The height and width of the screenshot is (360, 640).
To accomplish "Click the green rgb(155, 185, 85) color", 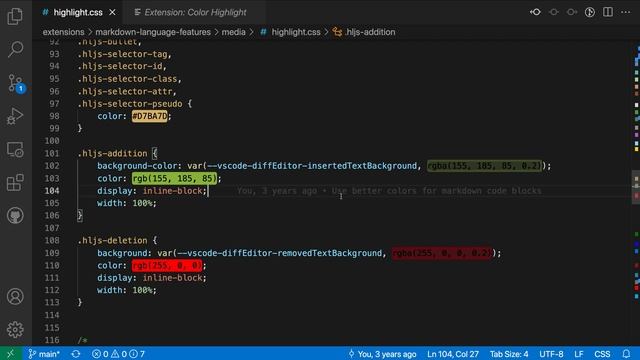I will (x=174, y=178).
